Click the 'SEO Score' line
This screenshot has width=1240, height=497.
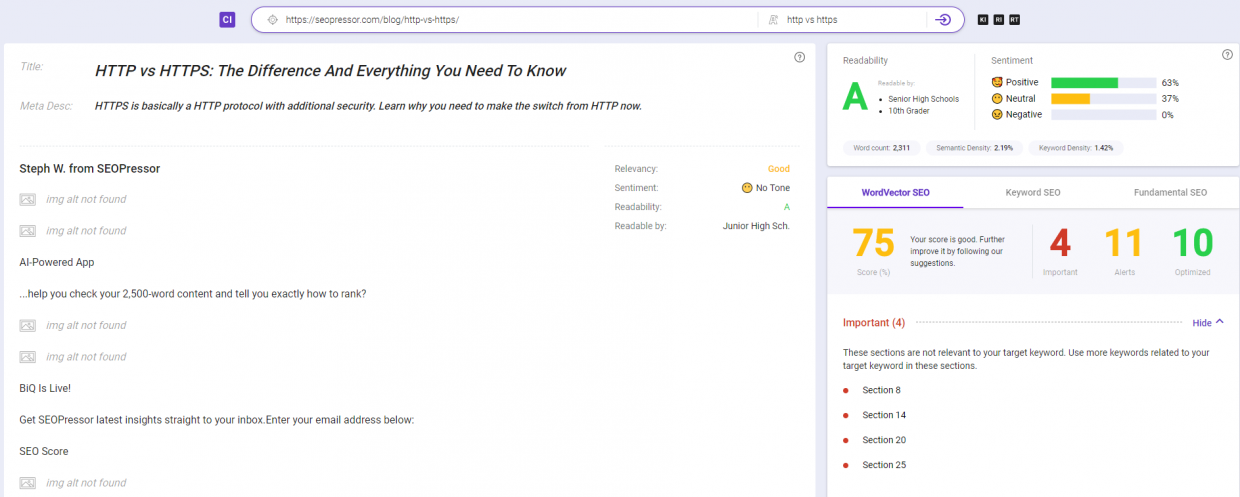[44, 451]
